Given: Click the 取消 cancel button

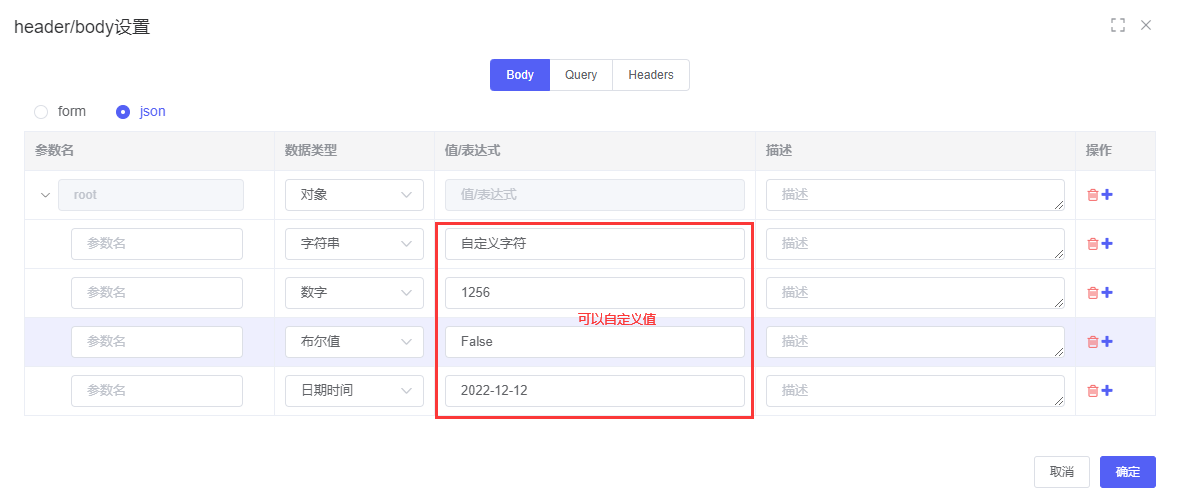Looking at the screenshot, I should click(1062, 472).
